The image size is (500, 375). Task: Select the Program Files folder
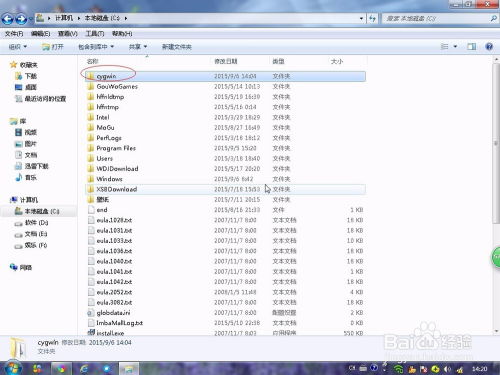pyautogui.click(x=116, y=148)
